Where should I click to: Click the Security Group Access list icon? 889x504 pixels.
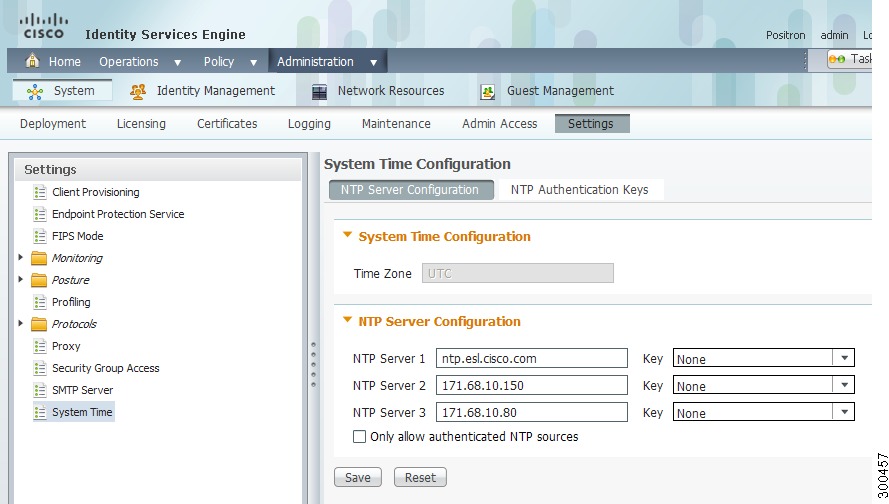40,368
